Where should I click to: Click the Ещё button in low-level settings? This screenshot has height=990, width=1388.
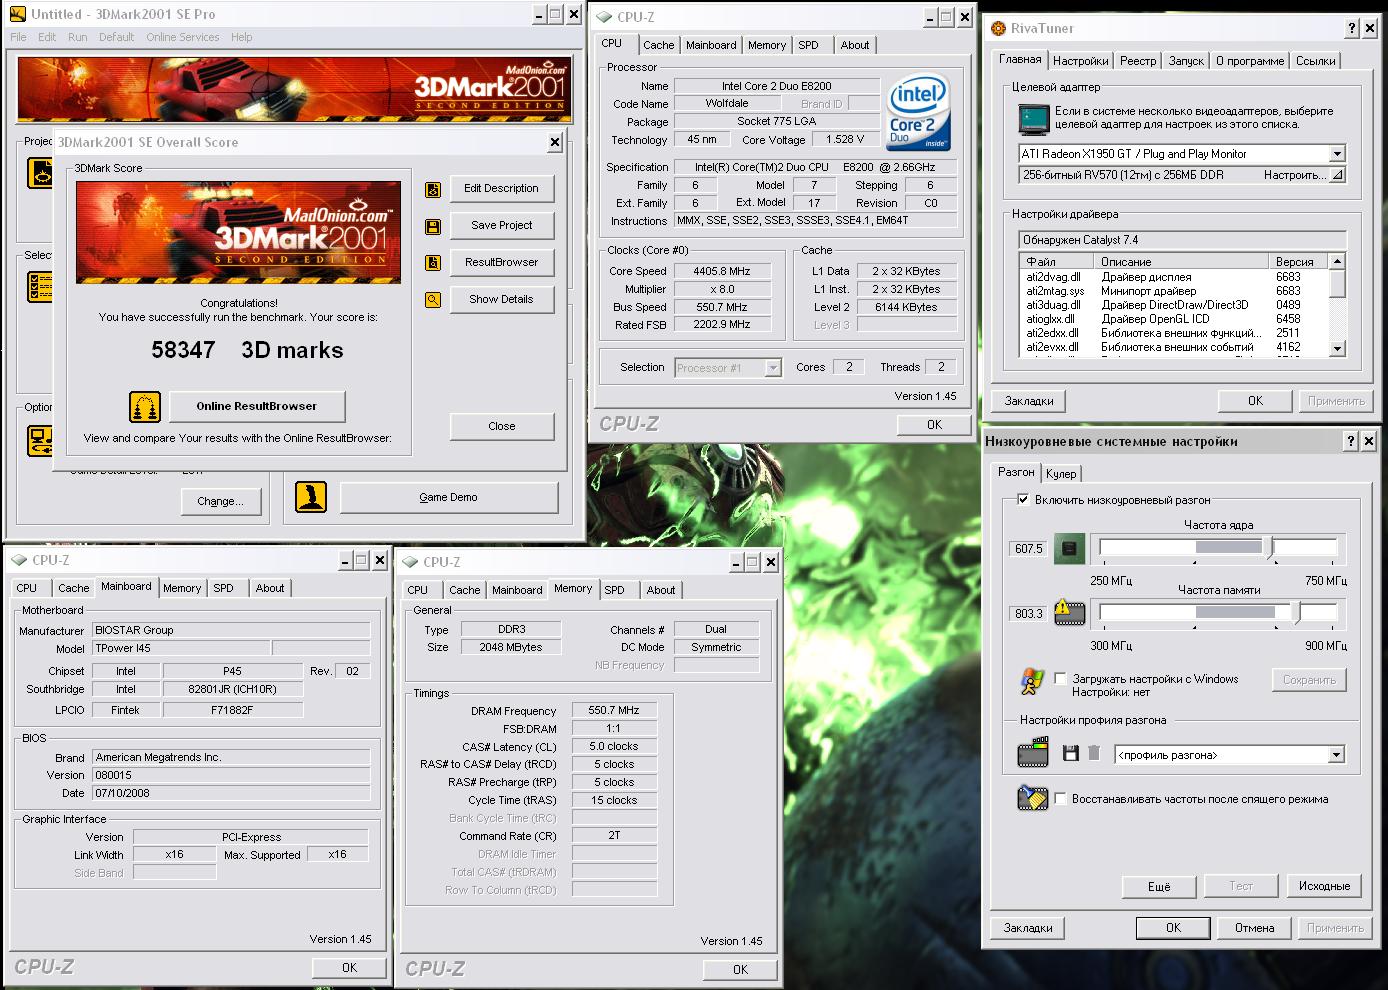(x=1159, y=886)
